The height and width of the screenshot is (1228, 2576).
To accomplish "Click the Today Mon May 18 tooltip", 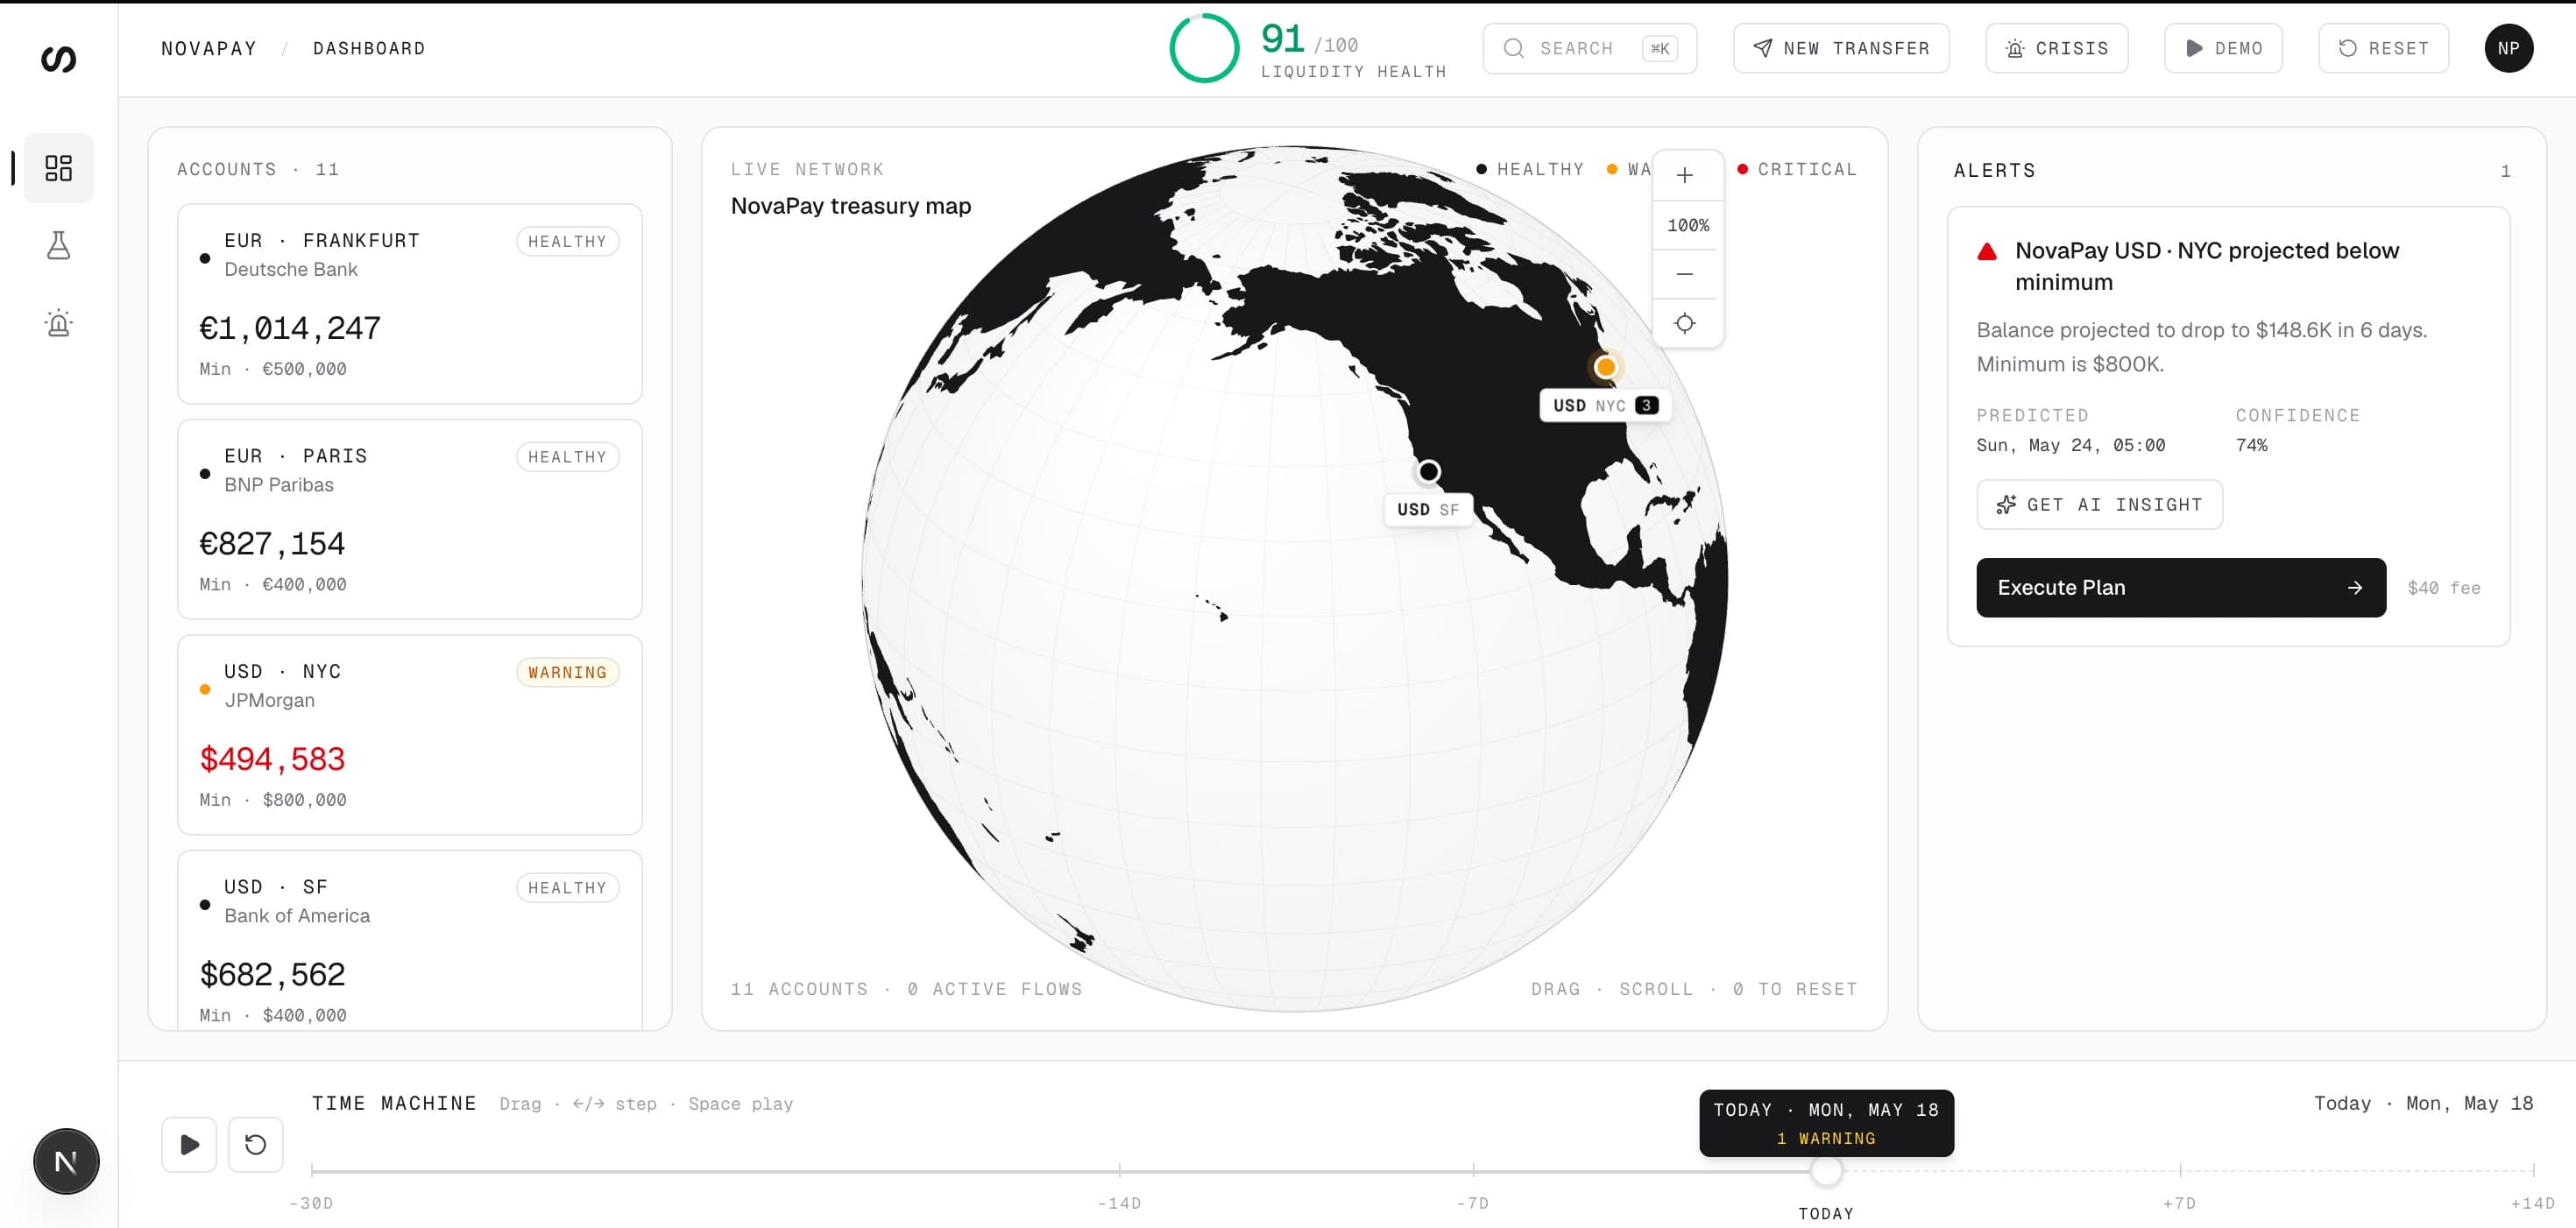I will click(1826, 1123).
